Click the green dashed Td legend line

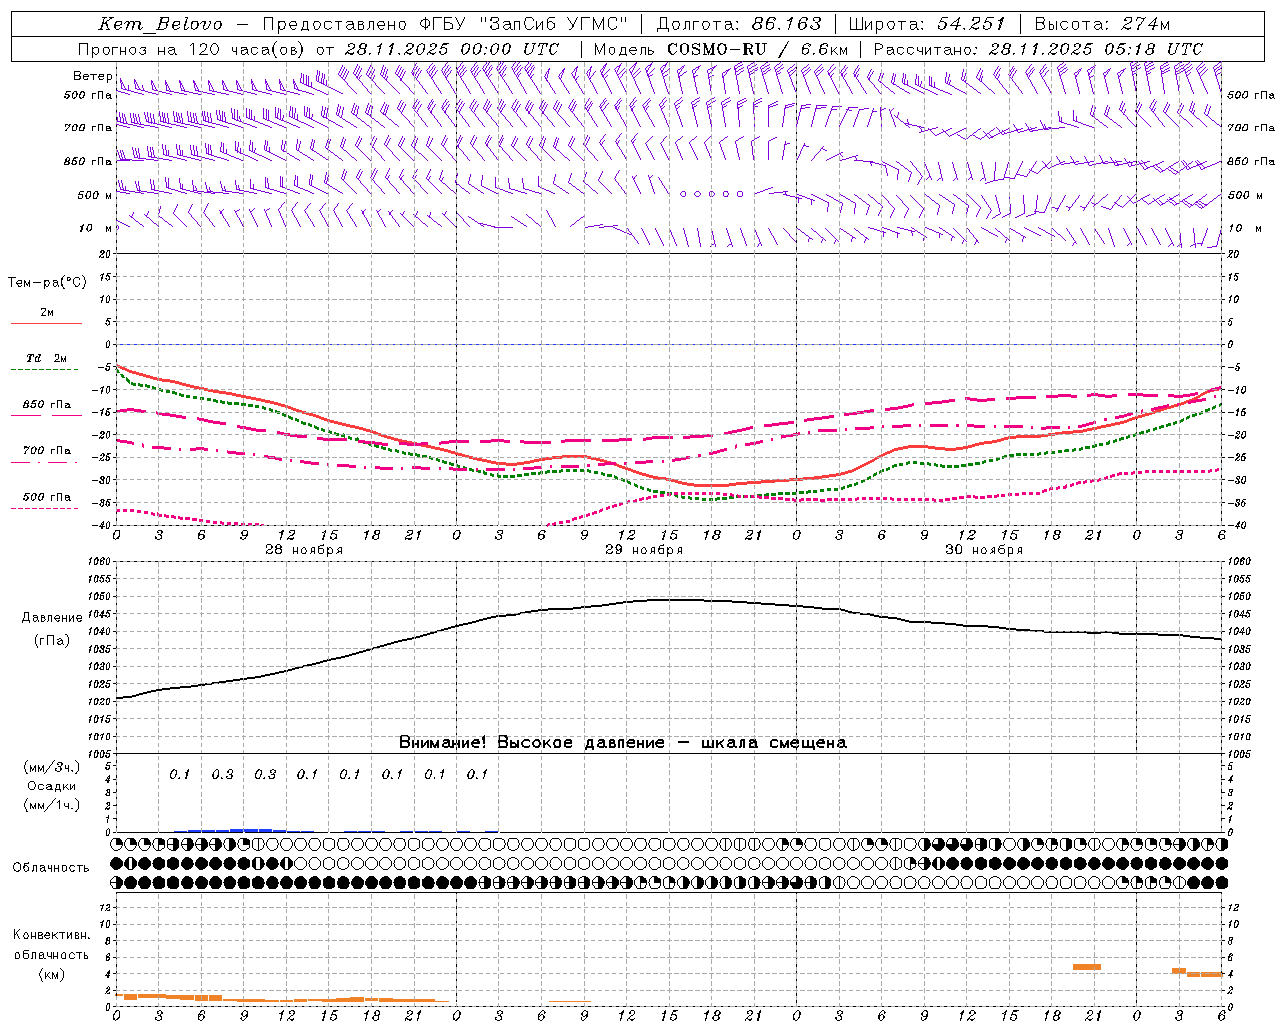click(44, 370)
